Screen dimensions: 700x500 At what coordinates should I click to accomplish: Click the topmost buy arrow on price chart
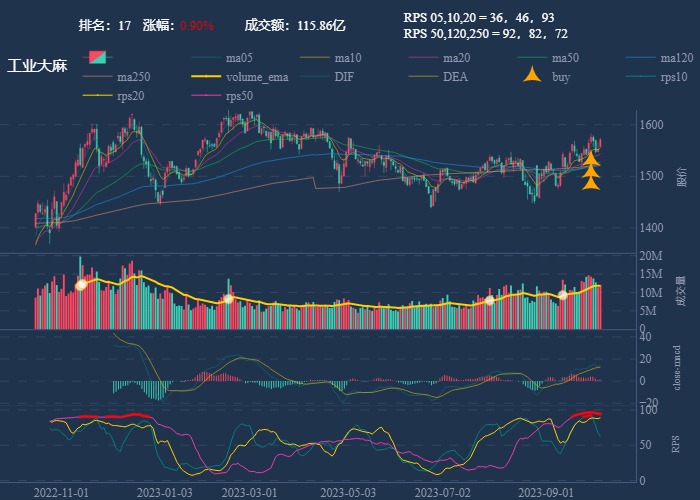click(x=591, y=157)
